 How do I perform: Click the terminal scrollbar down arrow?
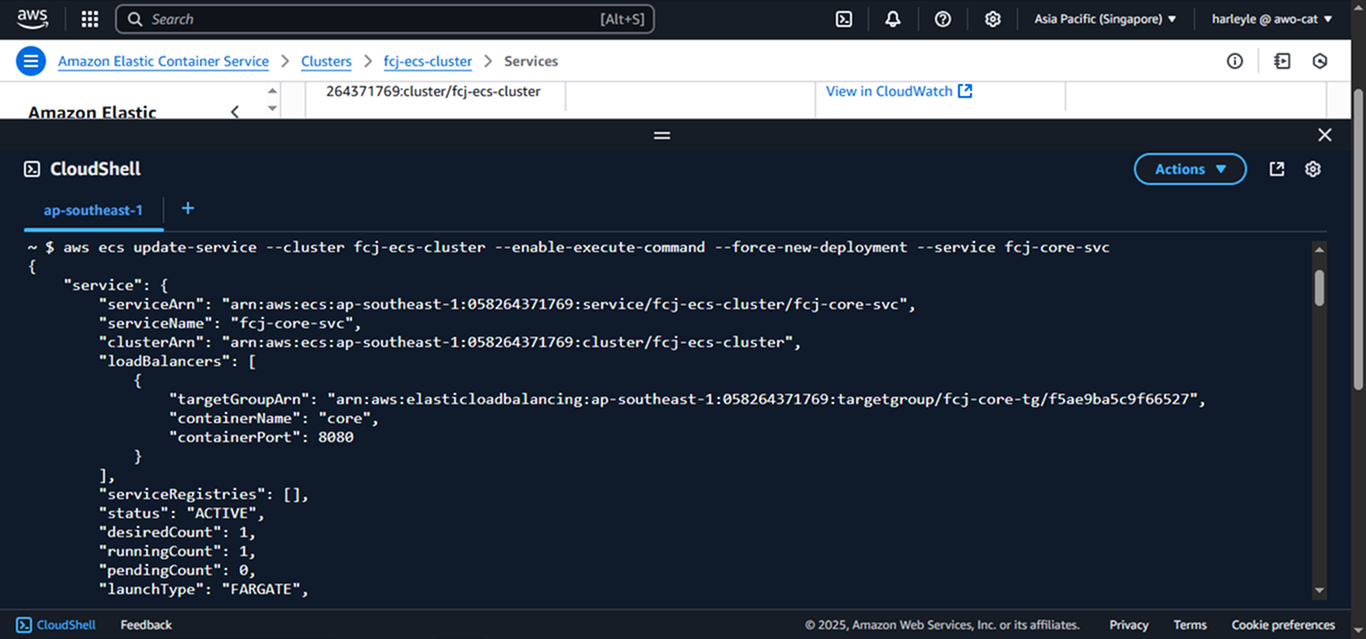point(1319,591)
